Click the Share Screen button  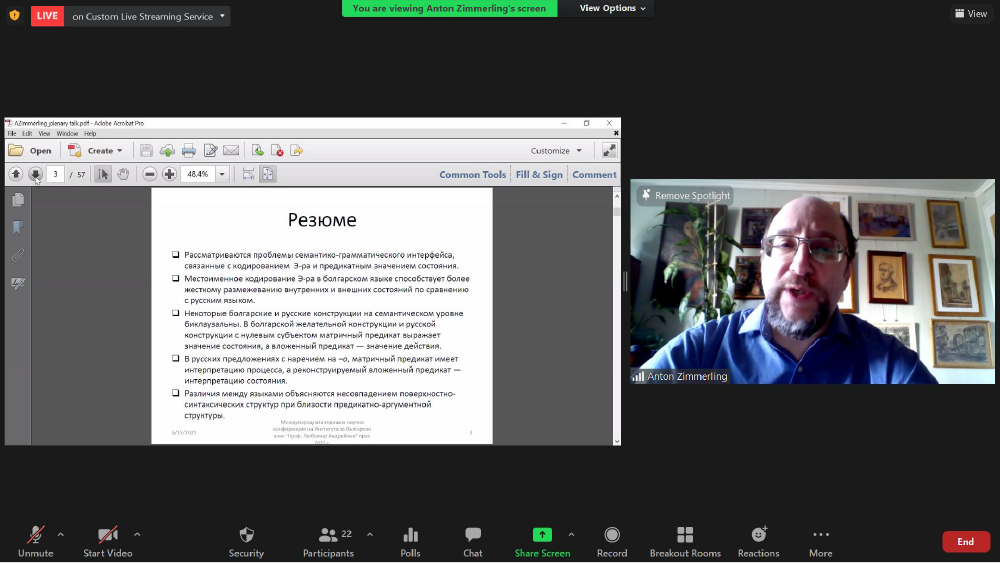(x=542, y=541)
